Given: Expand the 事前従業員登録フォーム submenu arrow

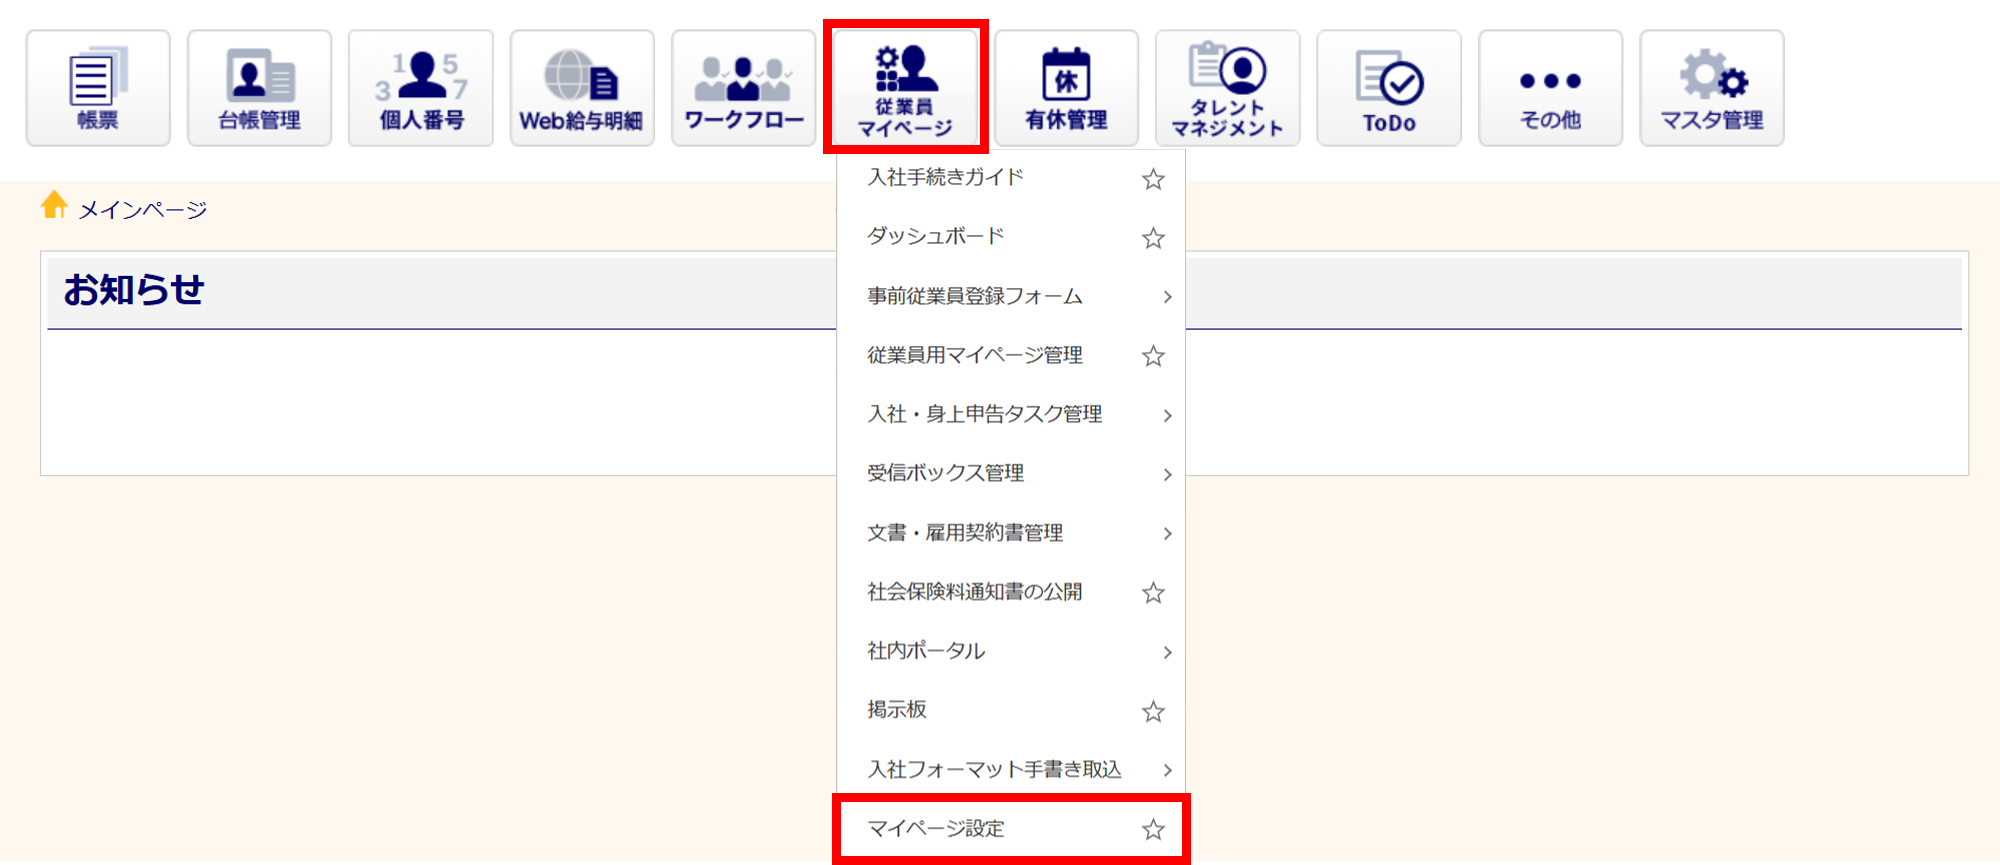Looking at the screenshot, I should [x=1166, y=297].
